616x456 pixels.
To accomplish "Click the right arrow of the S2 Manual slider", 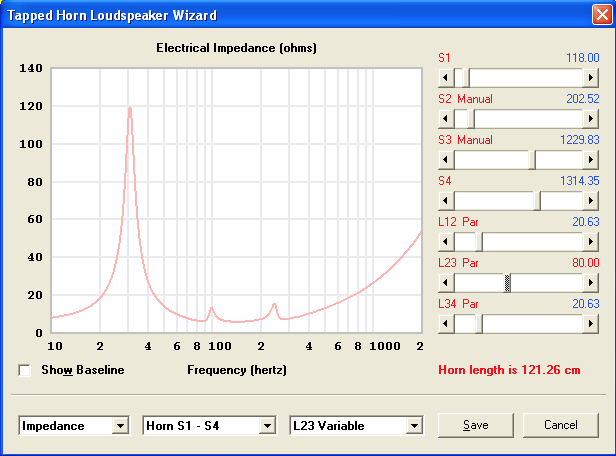I will coord(590,119).
